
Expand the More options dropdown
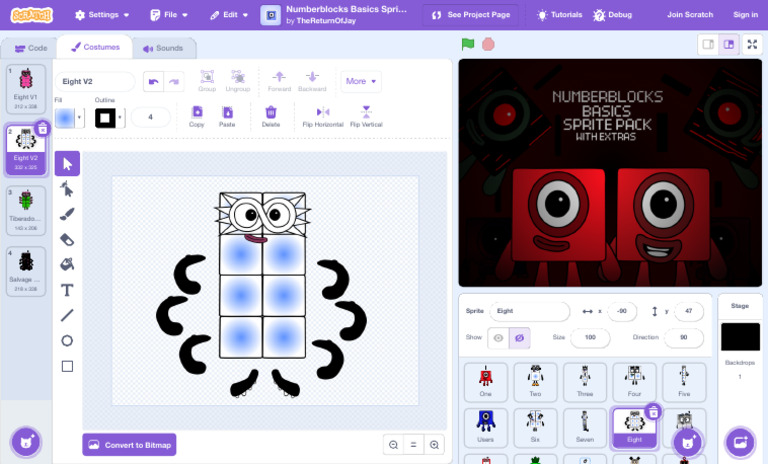[360, 81]
